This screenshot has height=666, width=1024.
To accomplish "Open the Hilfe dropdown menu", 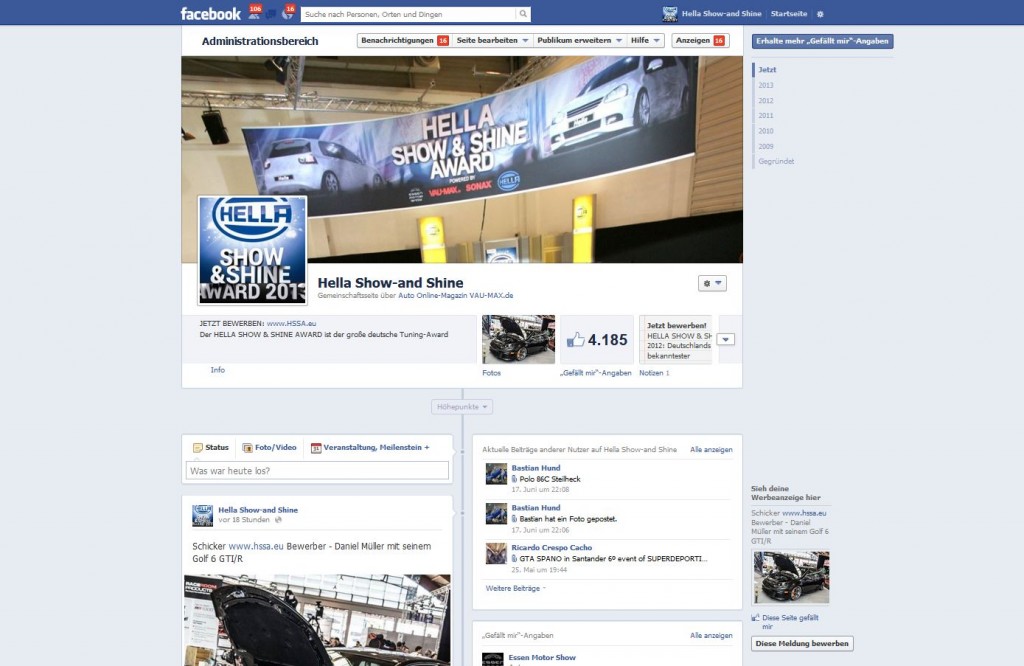I will [x=645, y=41].
